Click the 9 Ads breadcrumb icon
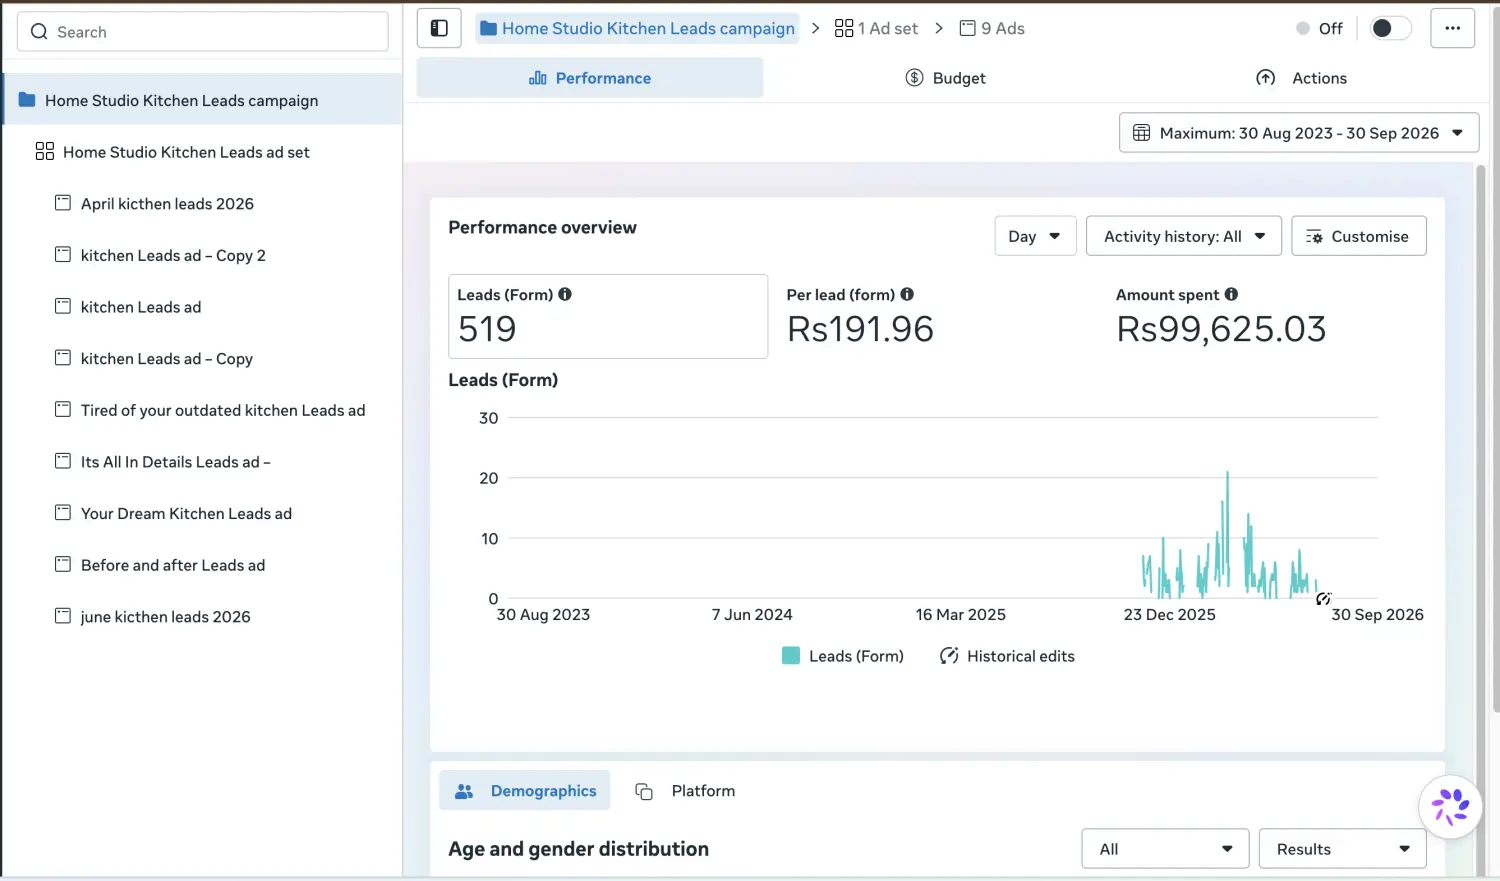1500x881 pixels. (x=967, y=28)
